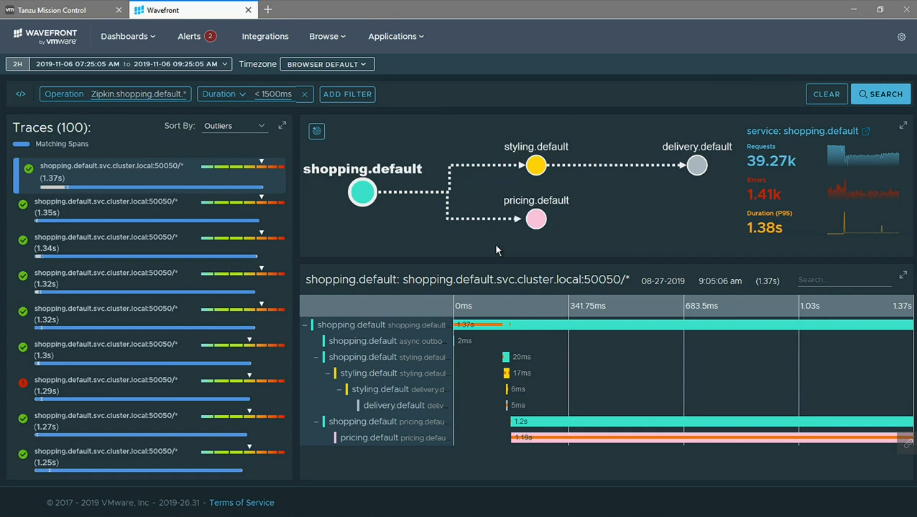This screenshot has height=517, width=917.
Task: Expand the trace detail panel
Action: click(x=903, y=275)
